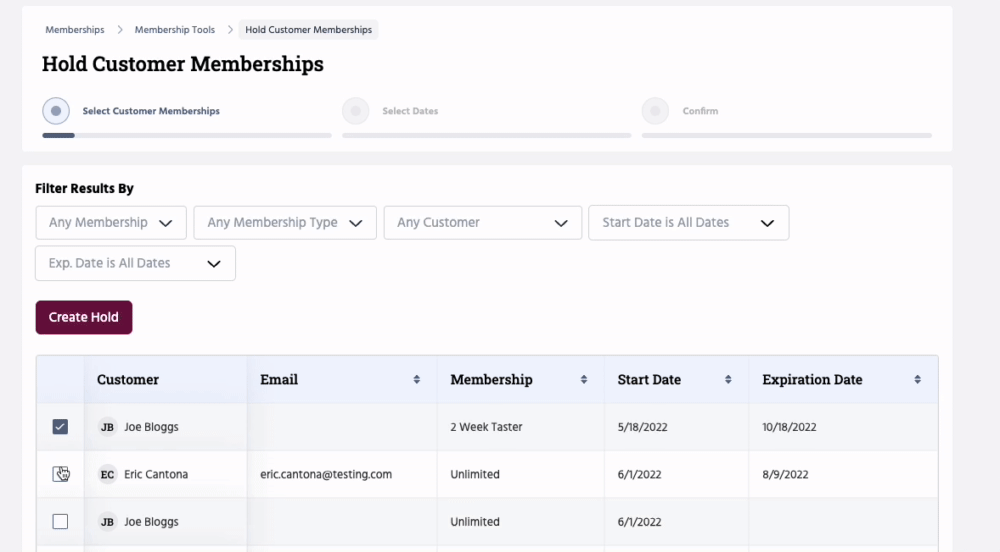Check the Joe Bloggs Unlimited membership row

point(60,521)
